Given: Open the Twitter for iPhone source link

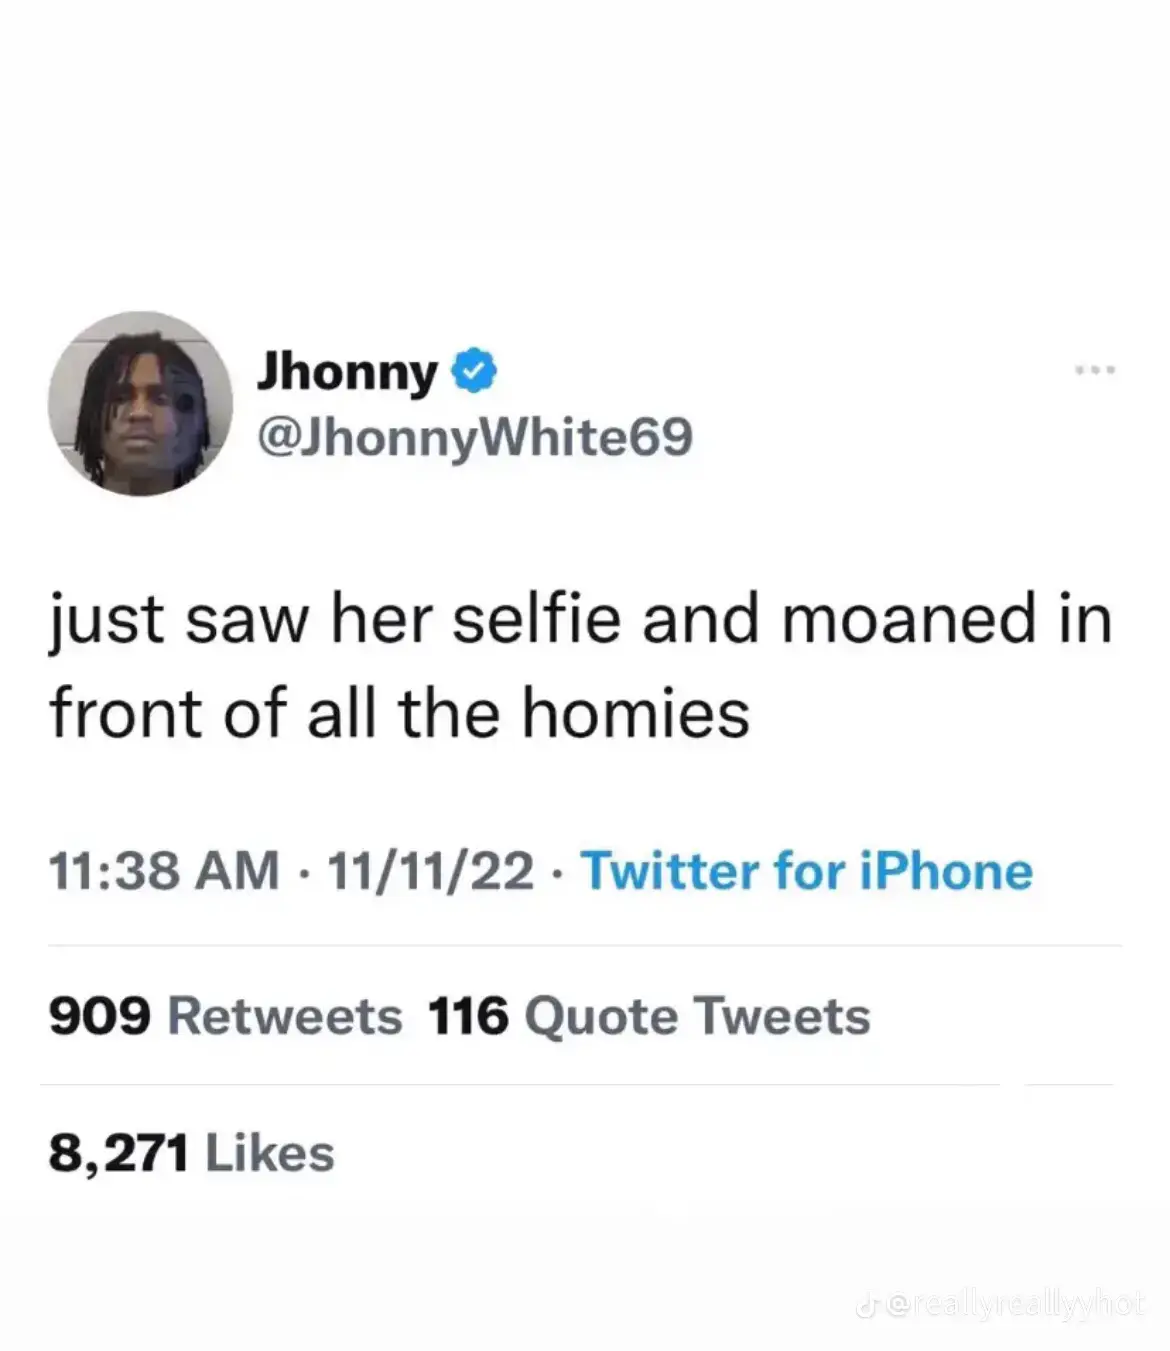Looking at the screenshot, I should 806,870.
